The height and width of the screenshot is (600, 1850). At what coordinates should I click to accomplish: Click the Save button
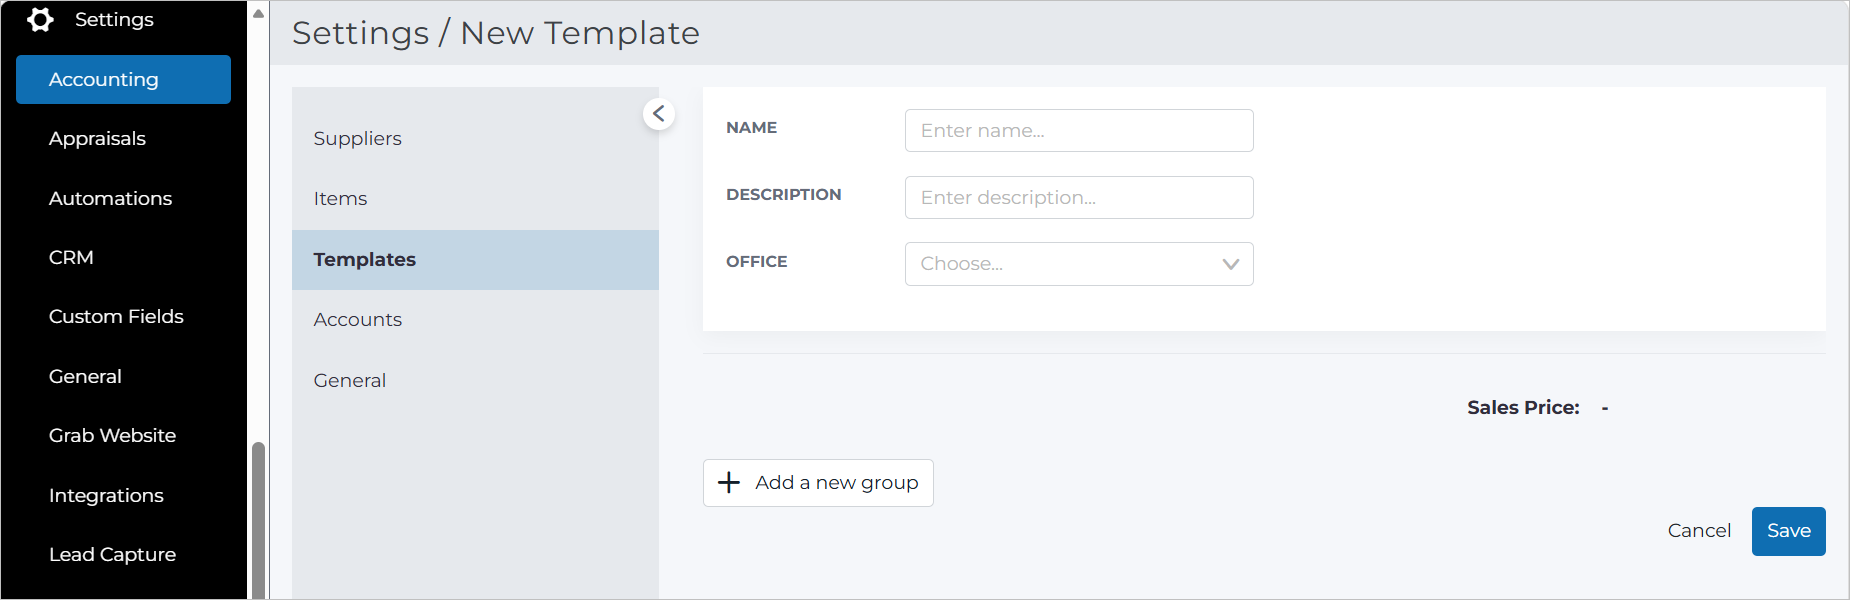[x=1788, y=531]
